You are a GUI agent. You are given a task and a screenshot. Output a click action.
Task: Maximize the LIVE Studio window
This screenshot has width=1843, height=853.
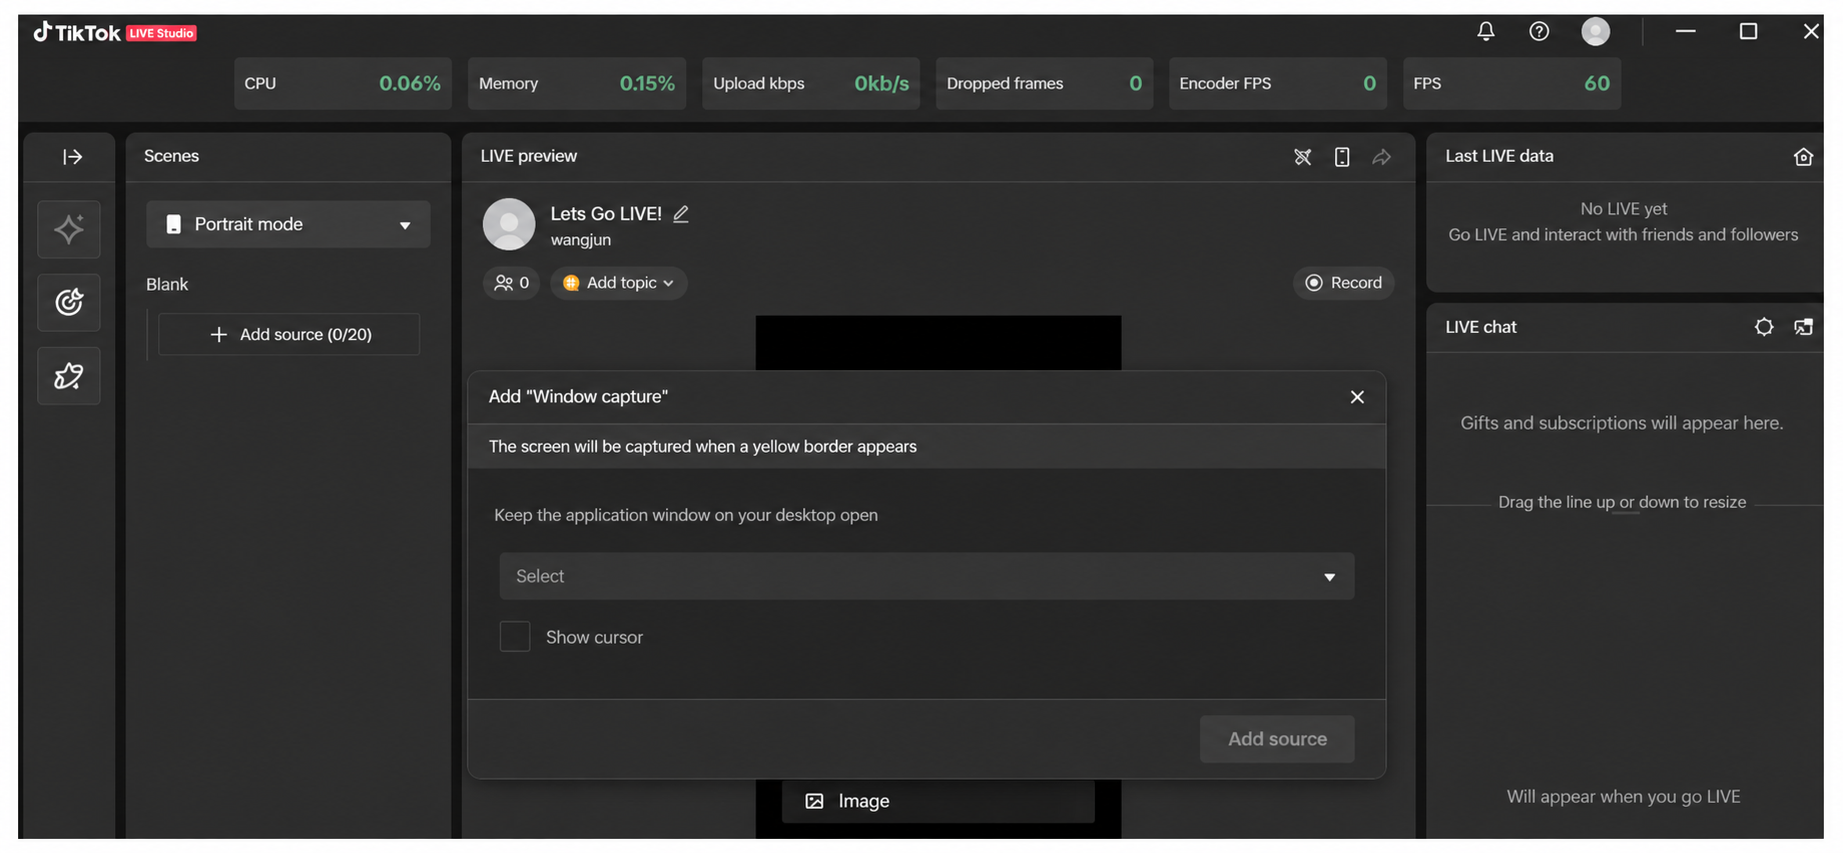[x=1748, y=32]
